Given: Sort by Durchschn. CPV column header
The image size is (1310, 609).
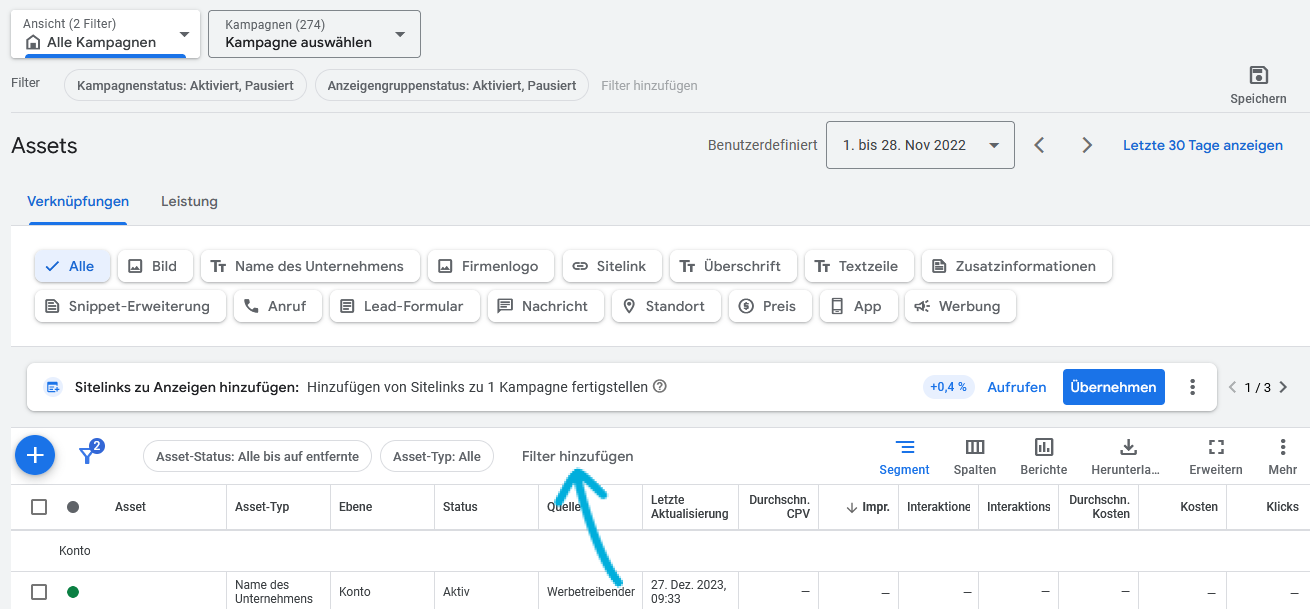Looking at the screenshot, I should point(779,507).
